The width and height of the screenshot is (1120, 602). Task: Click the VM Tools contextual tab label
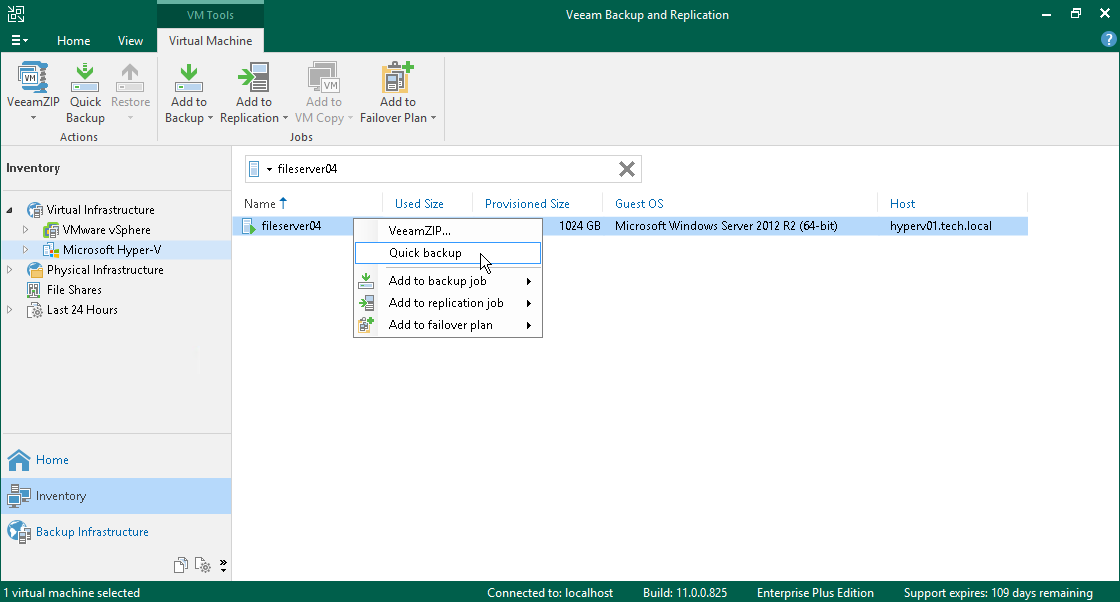[210, 15]
